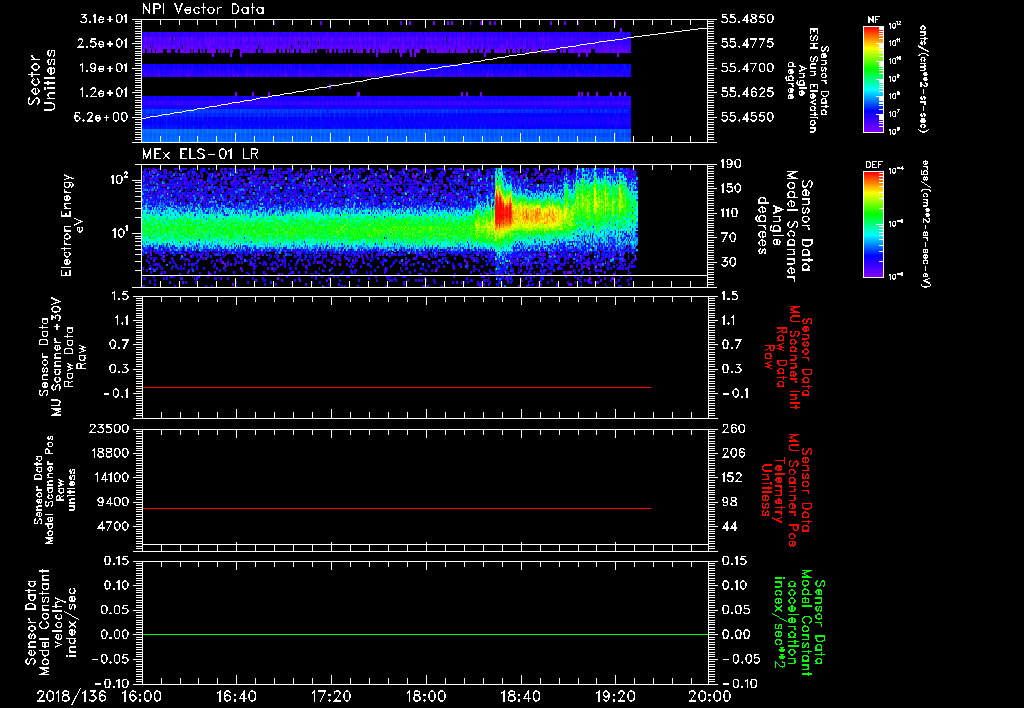Click the 55.4625 elevation tick label
Image resolution: width=1024 pixels, height=708 pixels.
tap(748, 93)
